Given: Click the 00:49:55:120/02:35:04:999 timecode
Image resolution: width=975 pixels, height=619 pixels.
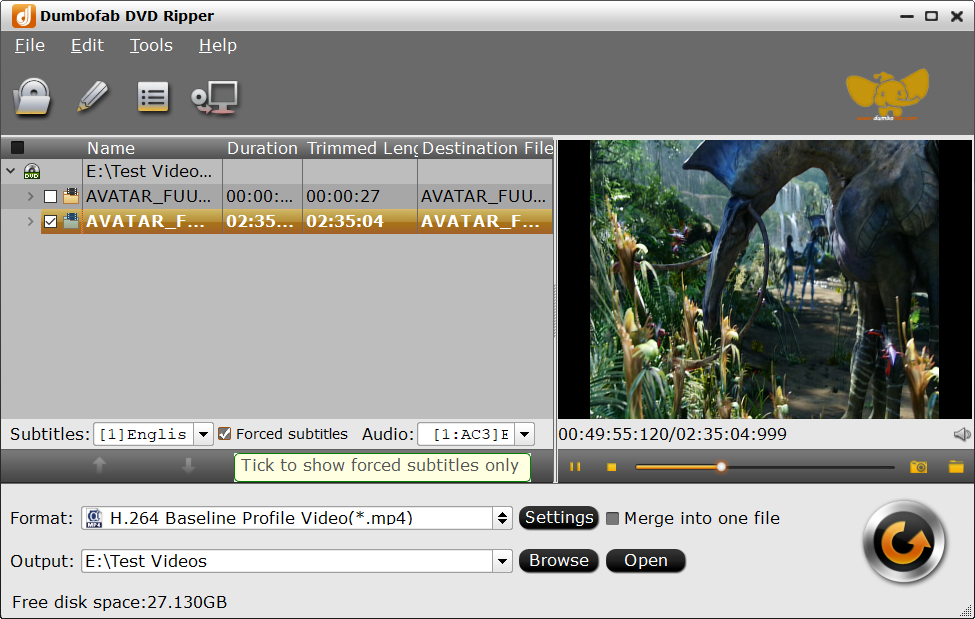Looking at the screenshot, I should (x=672, y=434).
